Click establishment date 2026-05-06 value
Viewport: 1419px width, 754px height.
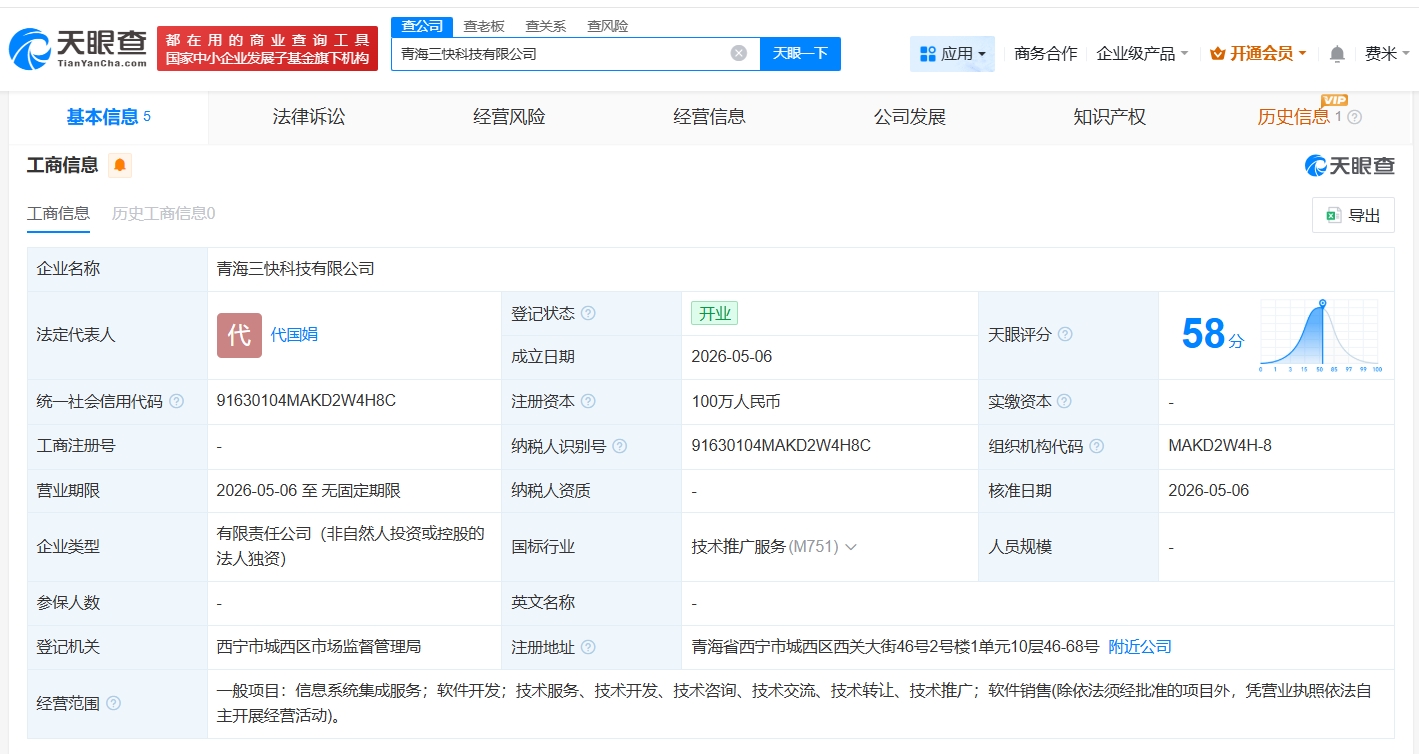[x=732, y=357]
